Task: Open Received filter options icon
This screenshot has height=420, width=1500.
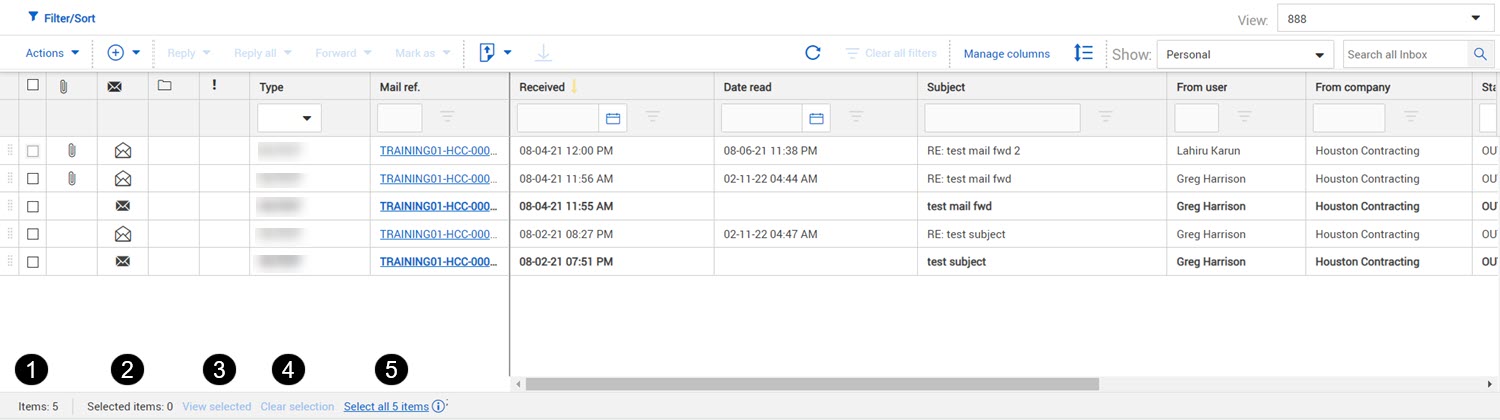Action: (x=652, y=118)
